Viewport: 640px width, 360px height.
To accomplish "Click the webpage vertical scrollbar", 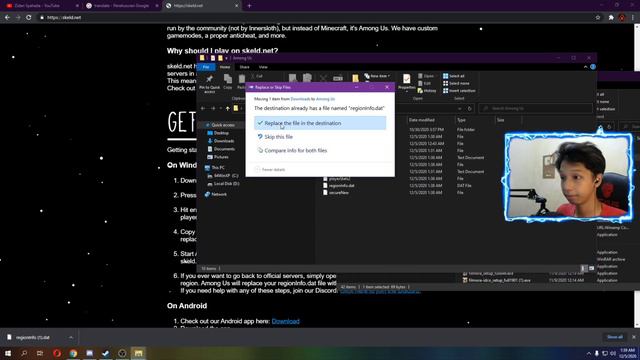I will click(637, 176).
